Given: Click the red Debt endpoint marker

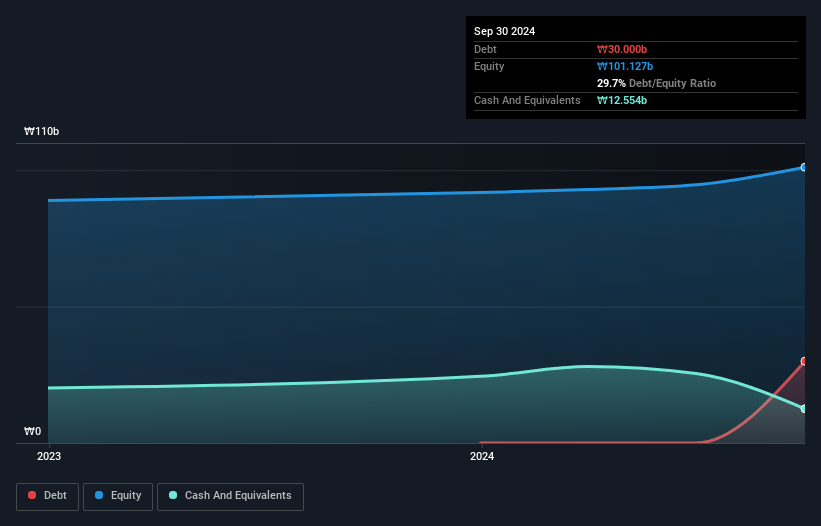Looking at the screenshot, I should (x=804, y=361).
